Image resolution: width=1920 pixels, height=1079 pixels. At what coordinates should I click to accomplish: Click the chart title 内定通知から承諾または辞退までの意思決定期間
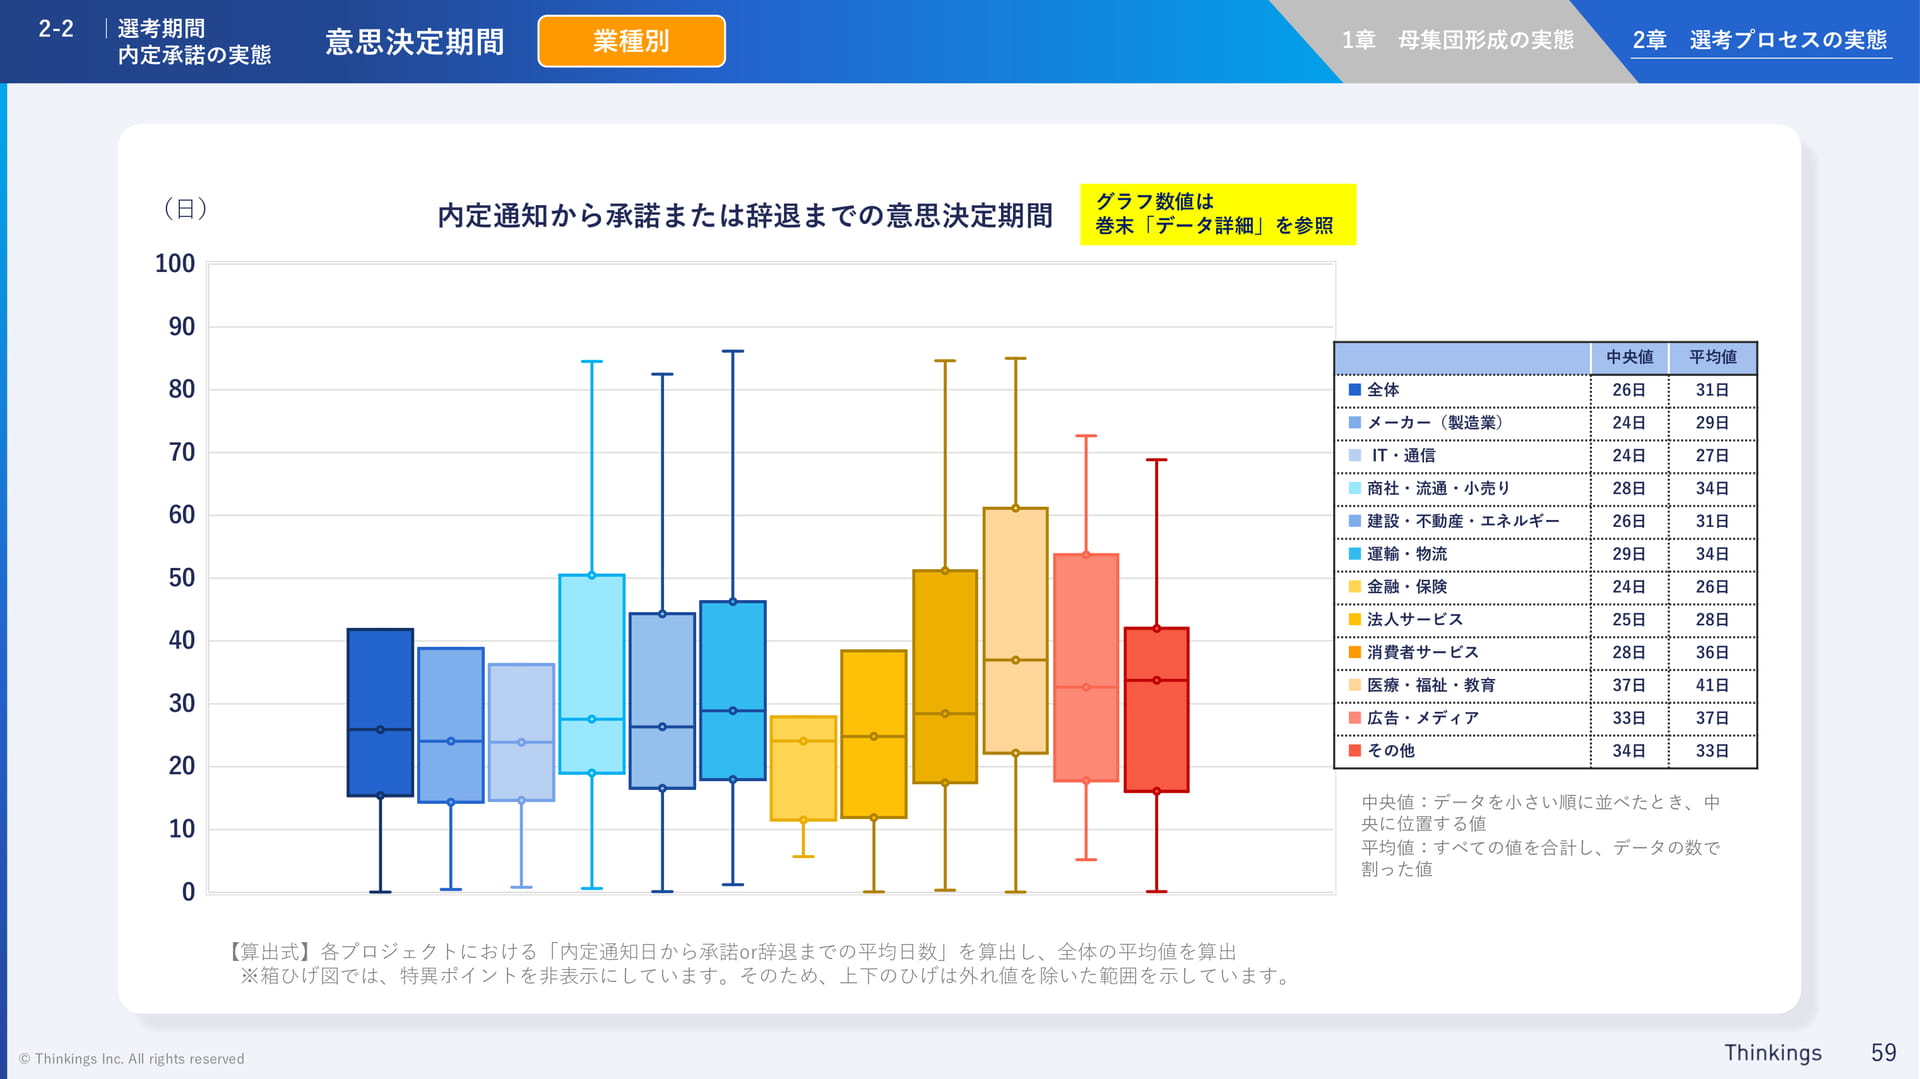[745, 215]
